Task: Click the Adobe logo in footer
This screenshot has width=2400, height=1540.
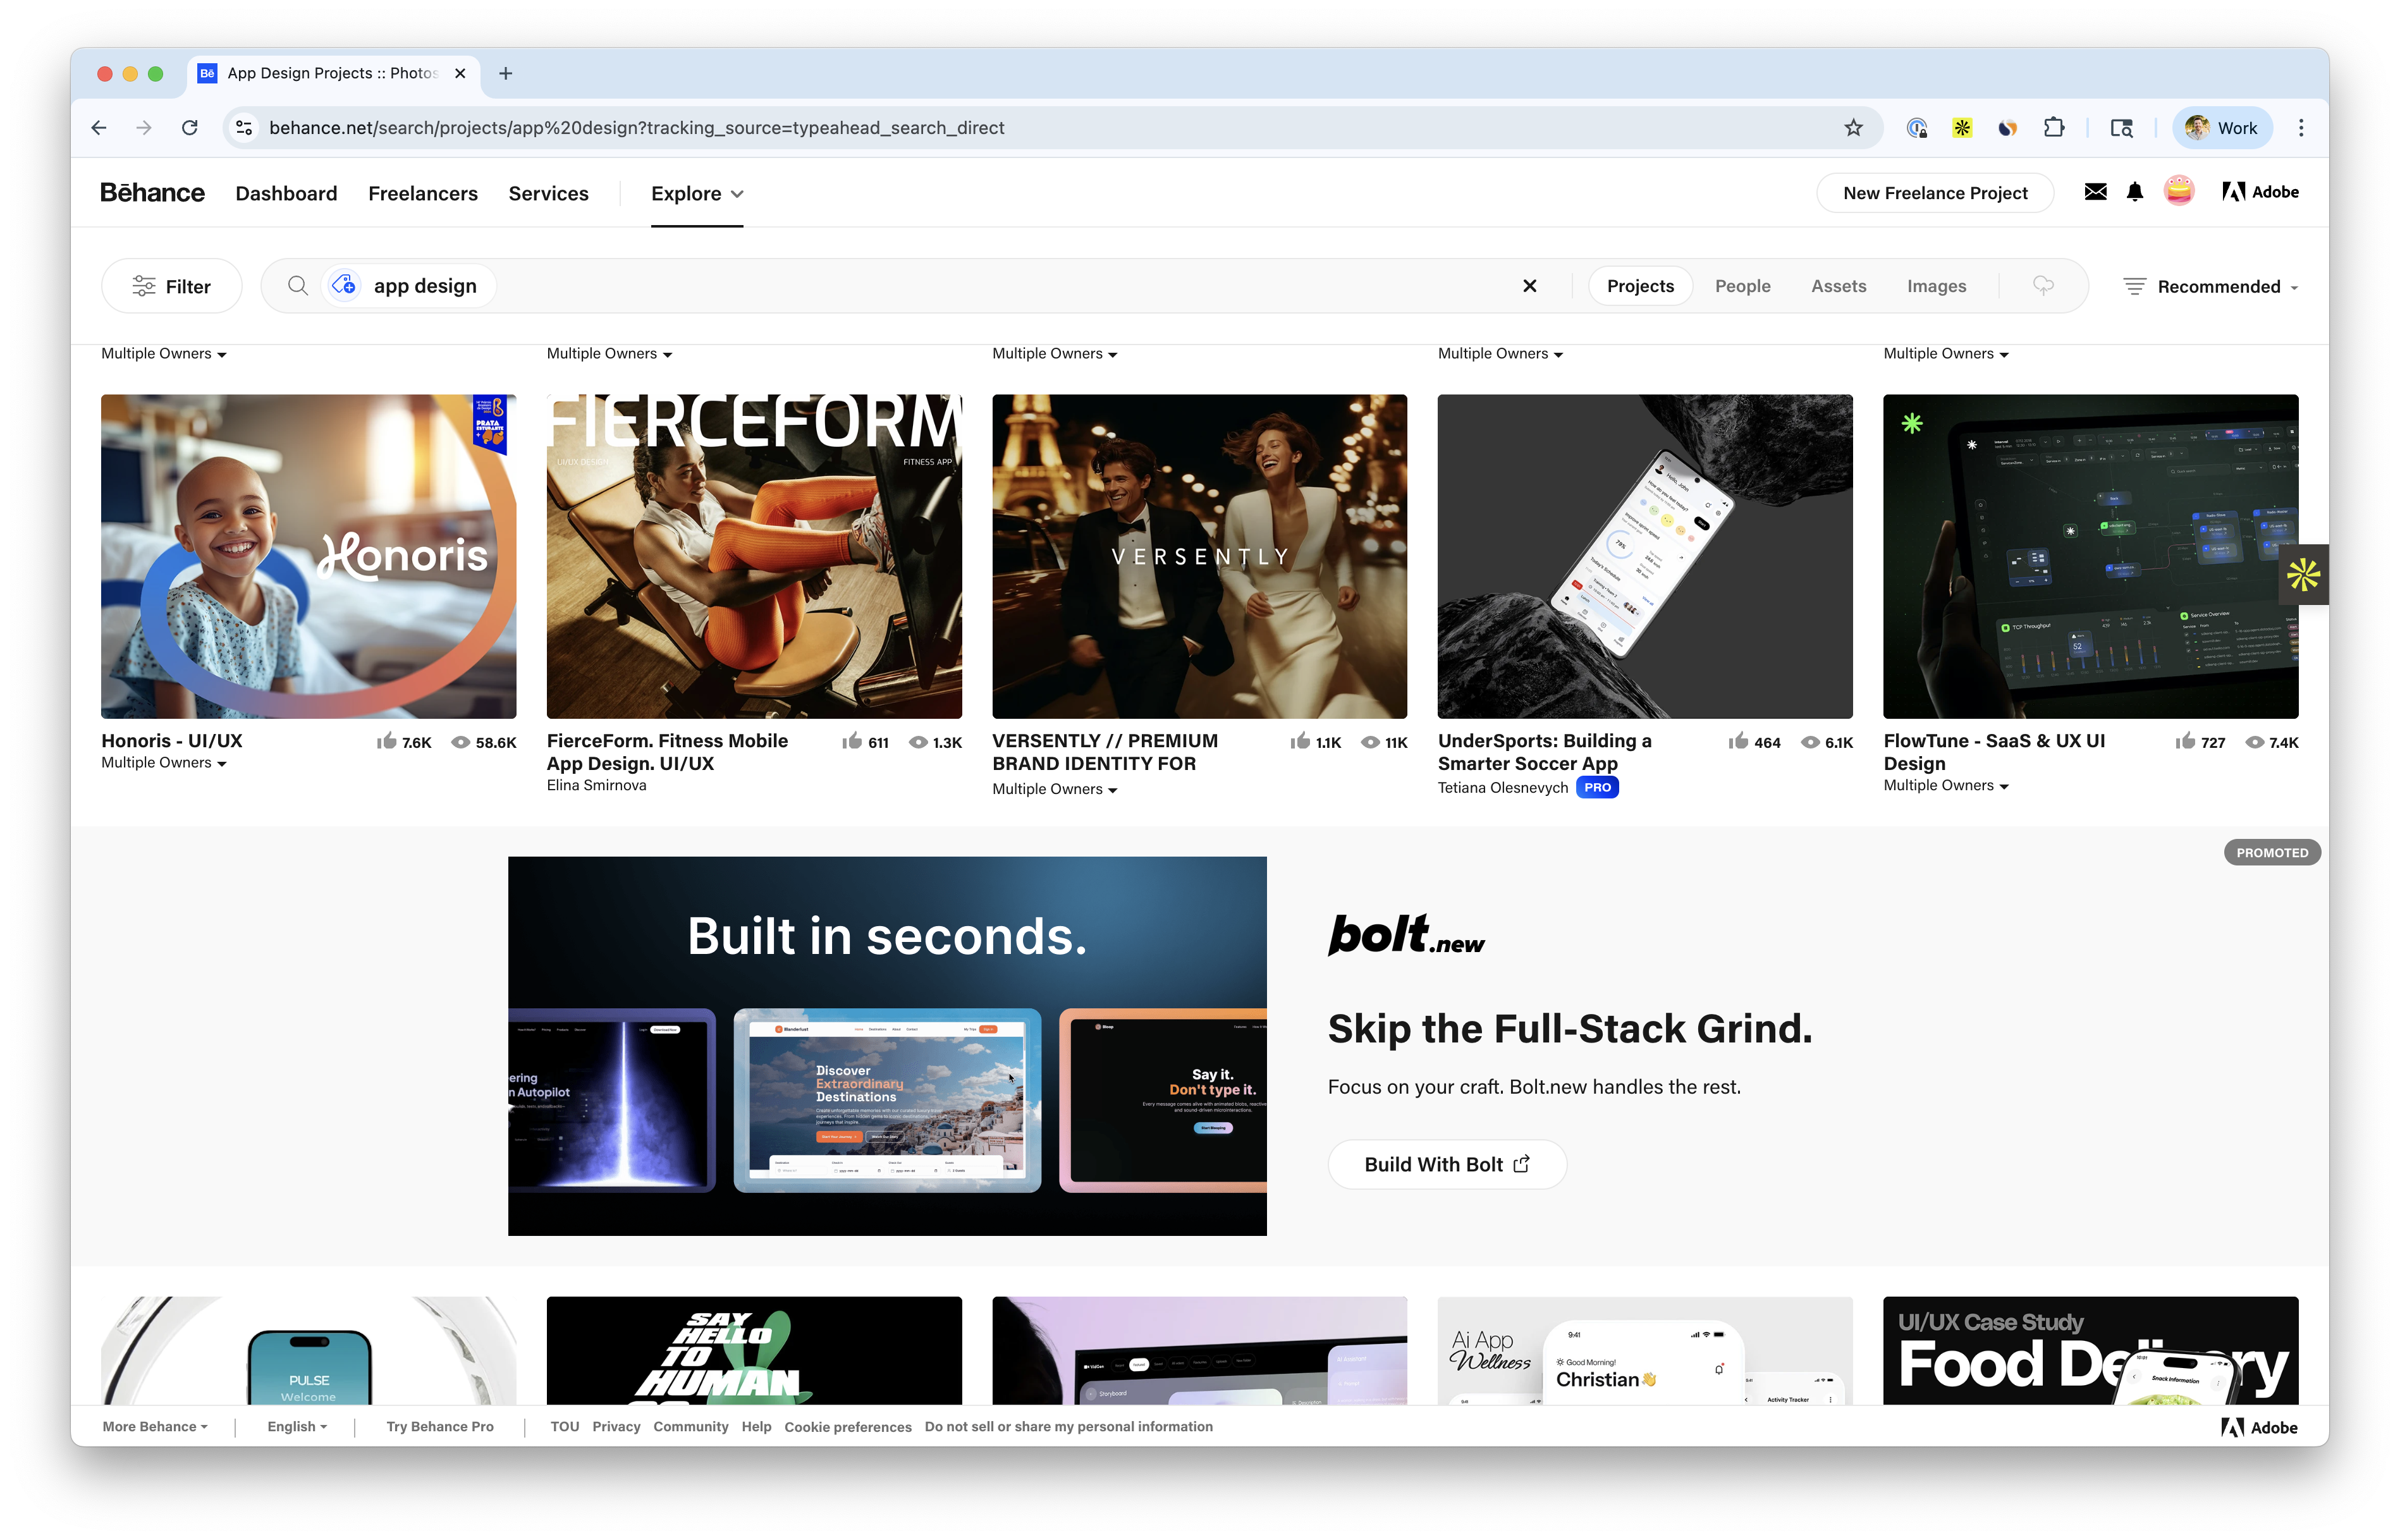Action: click(x=2259, y=1427)
